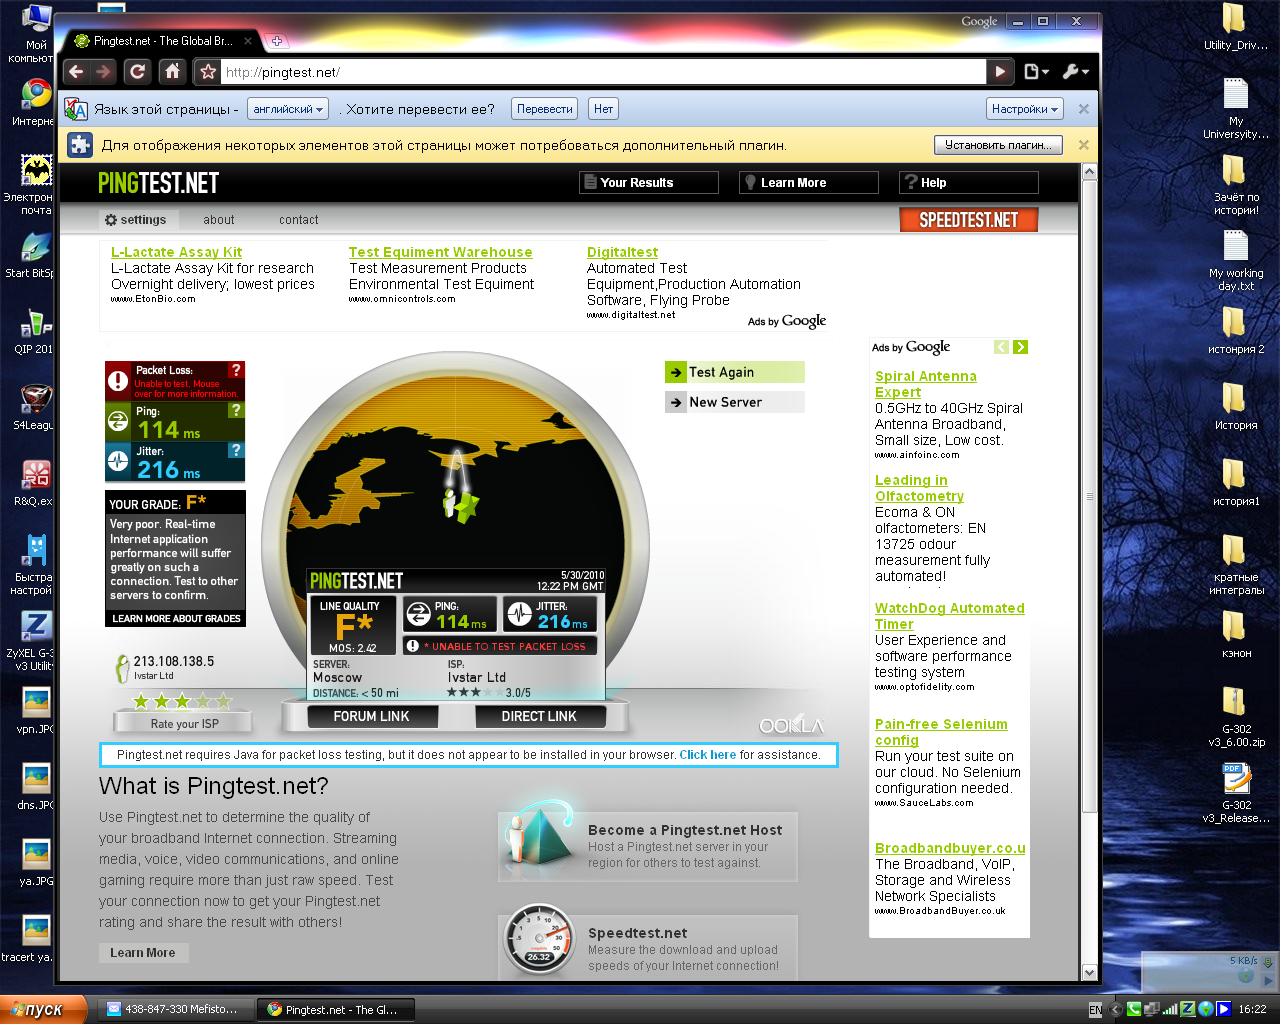Open the wrench tools menu
This screenshot has width=1281, height=1025.
(x=1075, y=72)
